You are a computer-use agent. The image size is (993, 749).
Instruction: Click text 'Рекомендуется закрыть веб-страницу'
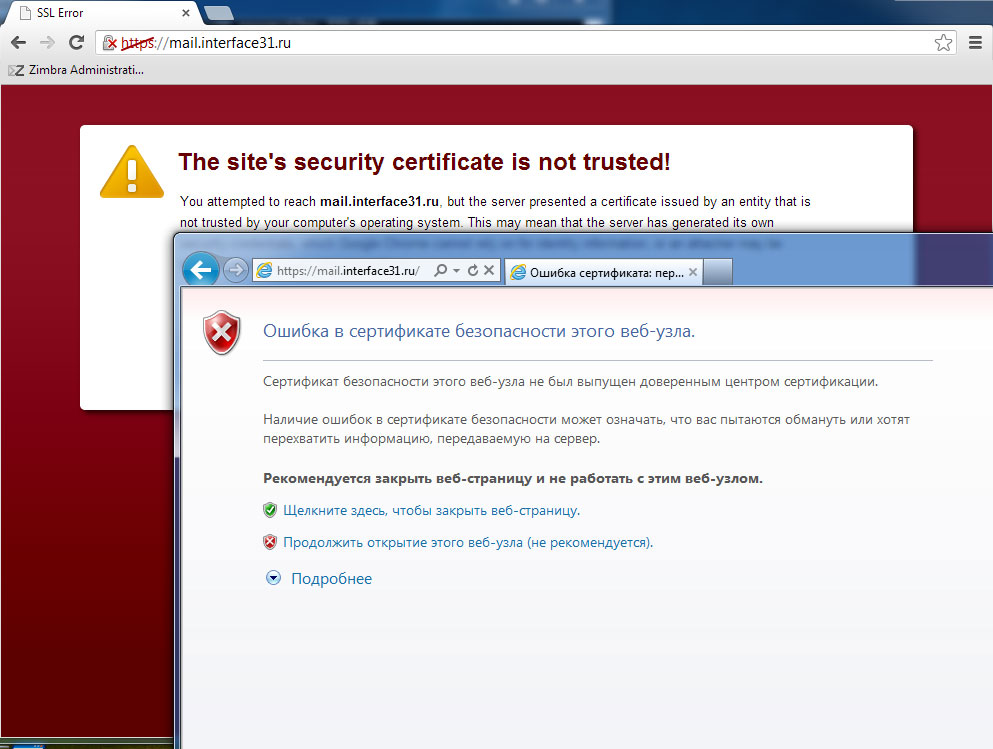click(398, 479)
